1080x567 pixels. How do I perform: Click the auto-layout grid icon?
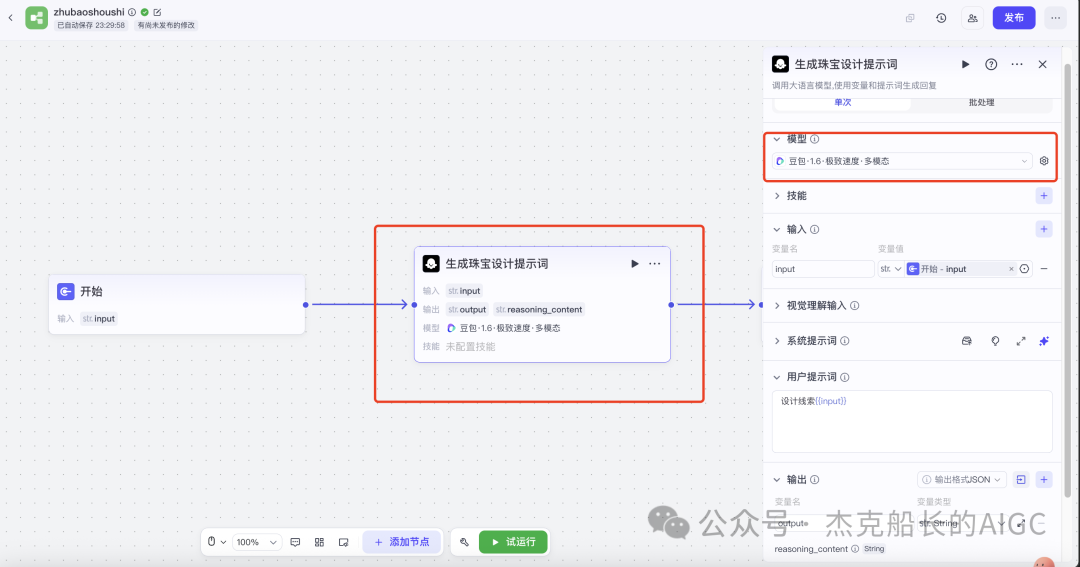click(x=320, y=542)
